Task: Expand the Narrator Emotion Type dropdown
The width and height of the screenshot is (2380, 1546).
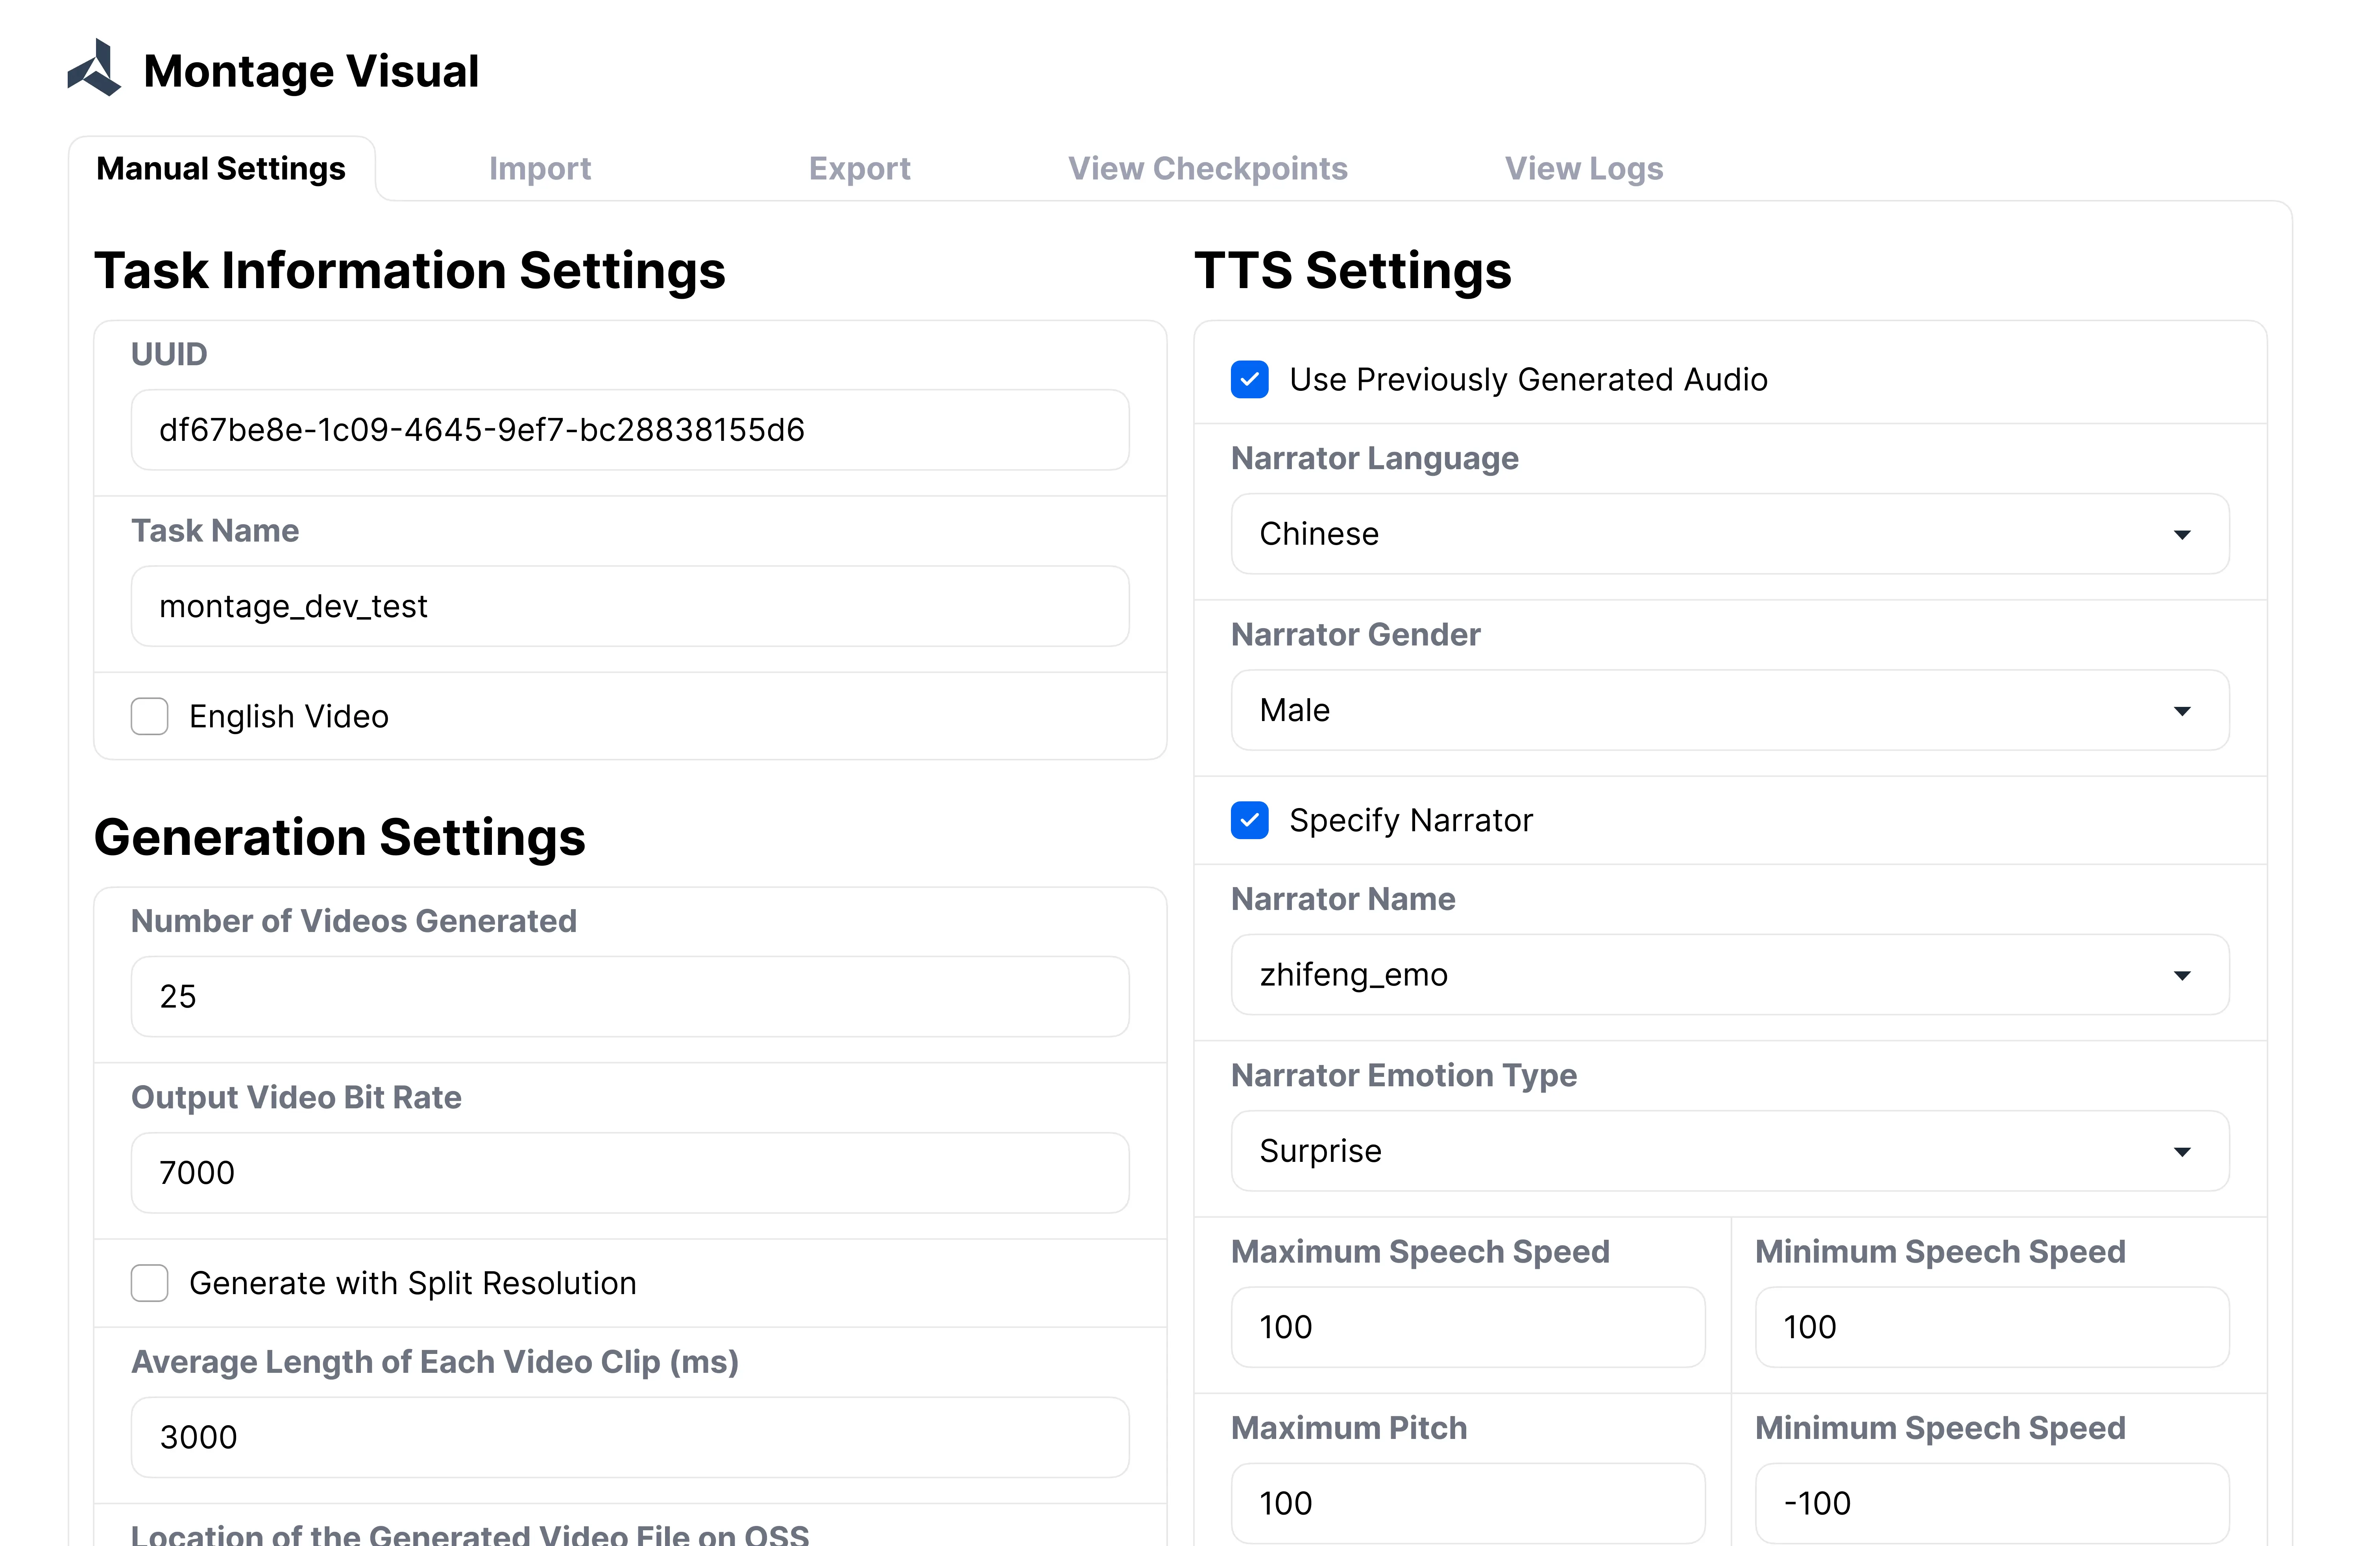Action: pyautogui.click(x=1729, y=1151)
